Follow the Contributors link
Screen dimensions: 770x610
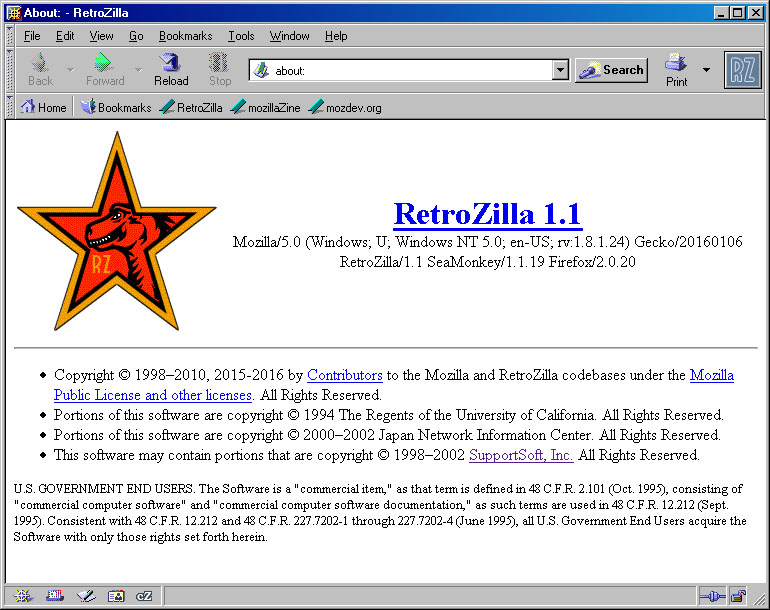[344, 375]
